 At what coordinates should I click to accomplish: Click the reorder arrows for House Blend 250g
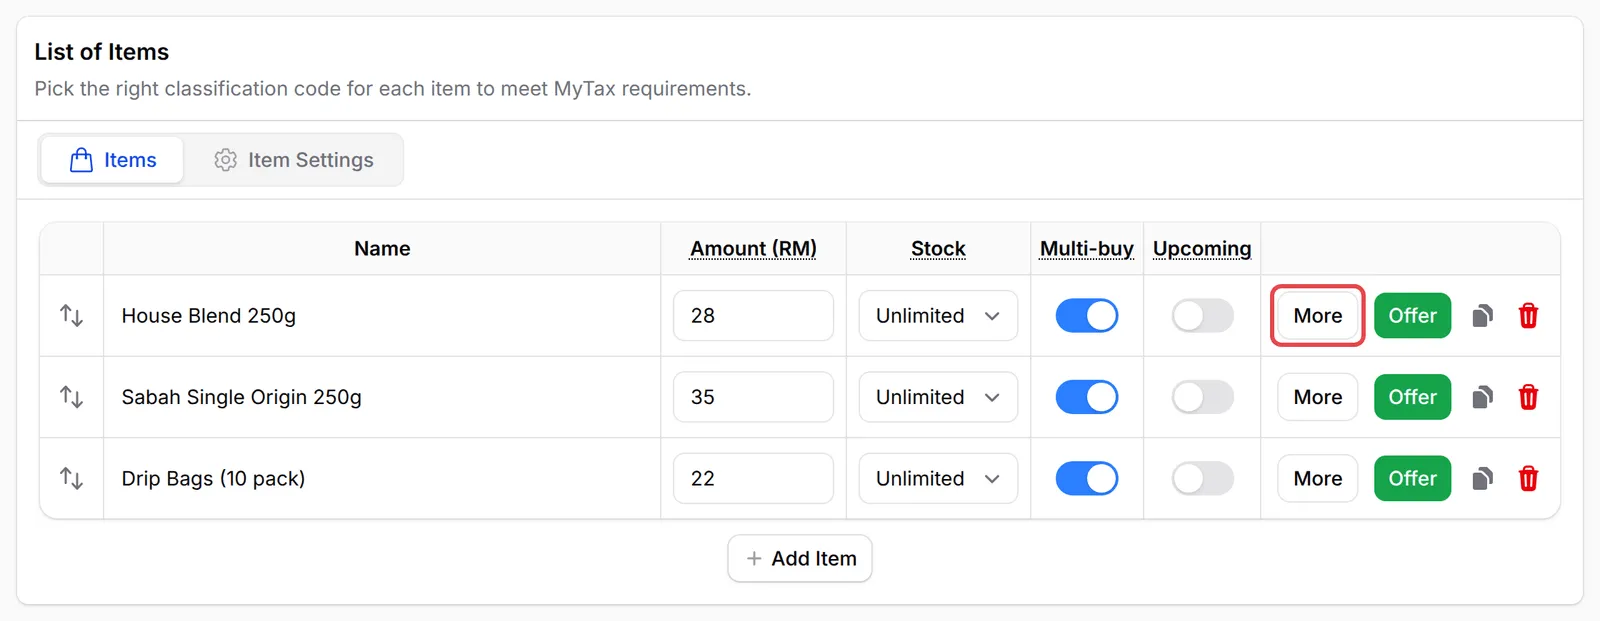tap(71, 316)
